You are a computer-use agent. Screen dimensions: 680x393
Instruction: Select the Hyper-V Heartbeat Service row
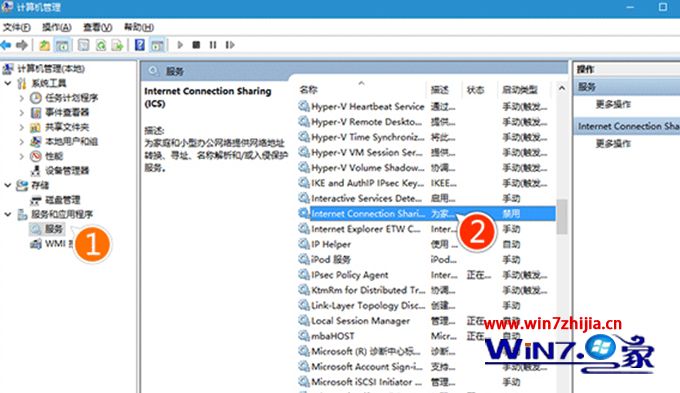click(426, 106)
